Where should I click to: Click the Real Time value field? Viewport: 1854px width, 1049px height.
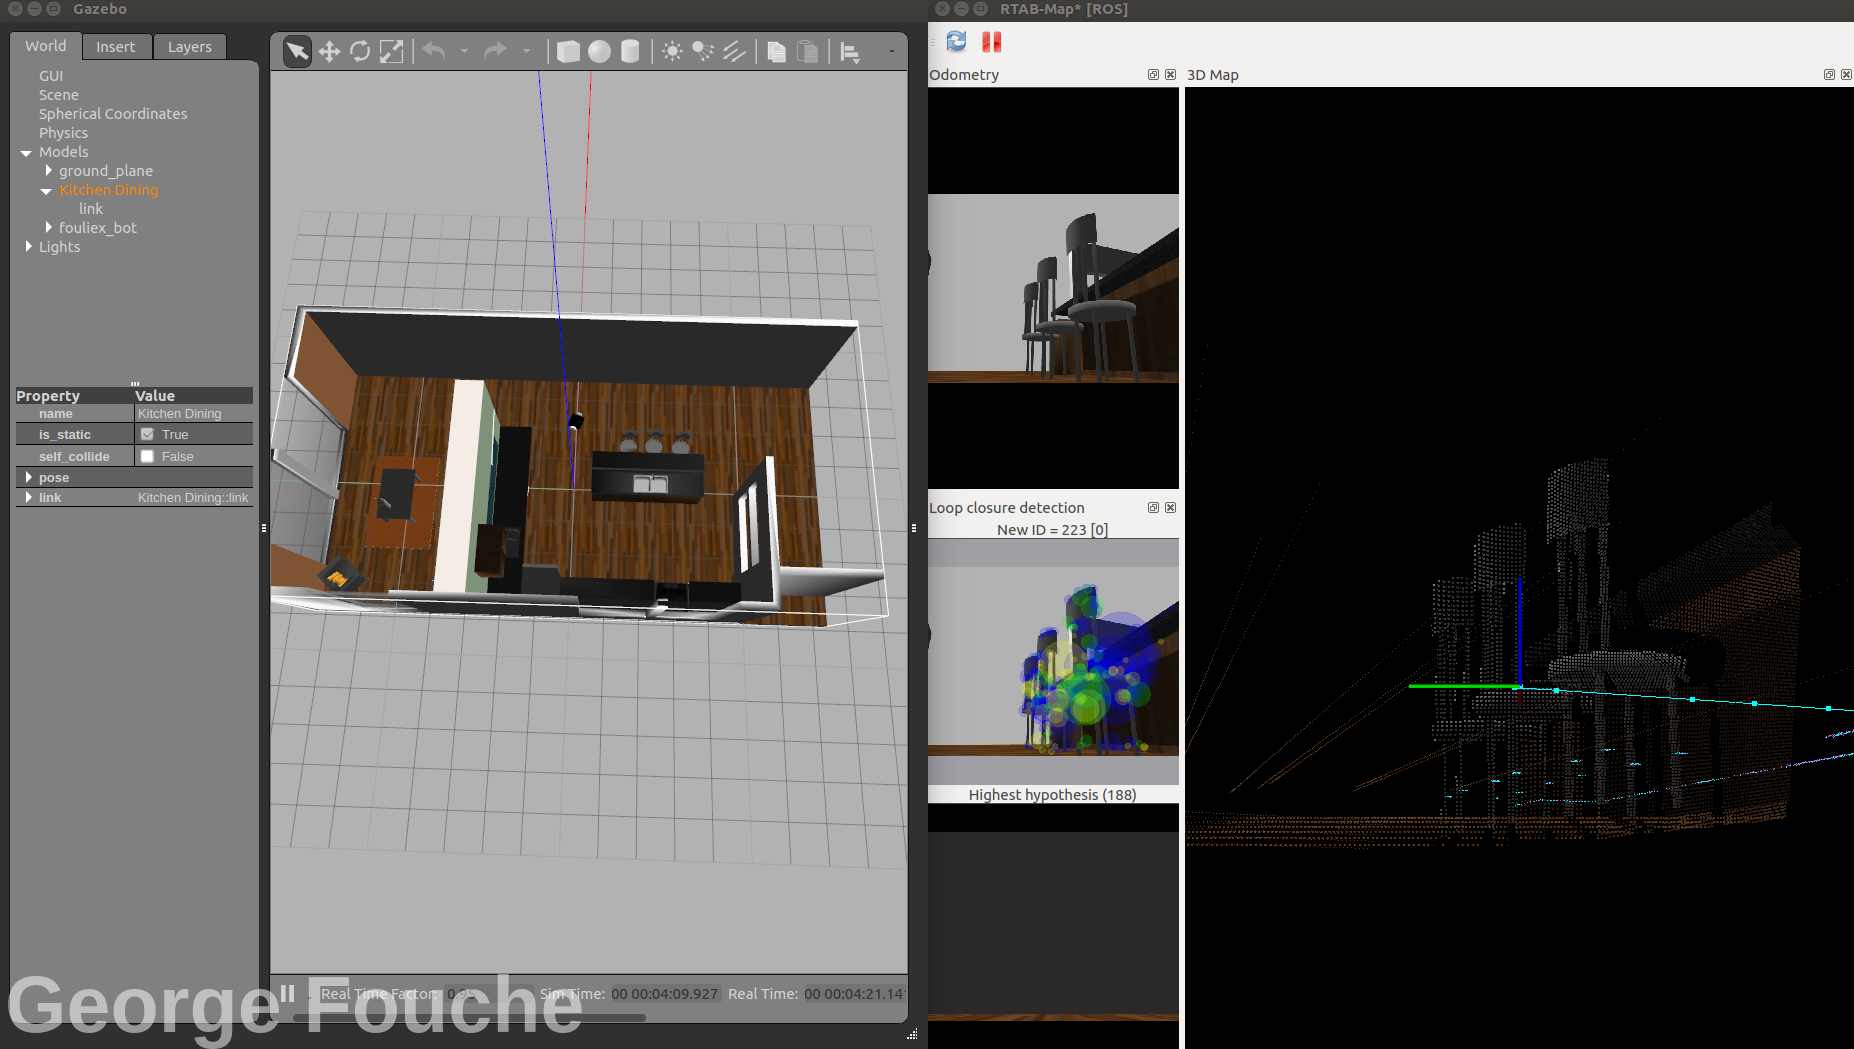coord(855,994)
